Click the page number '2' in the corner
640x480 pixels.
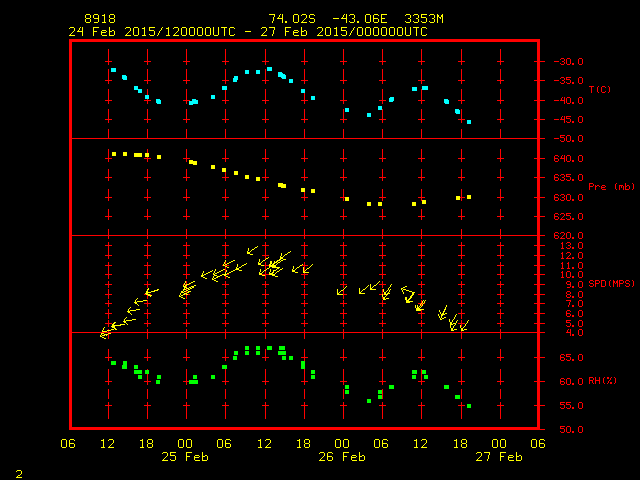[19, 473]
